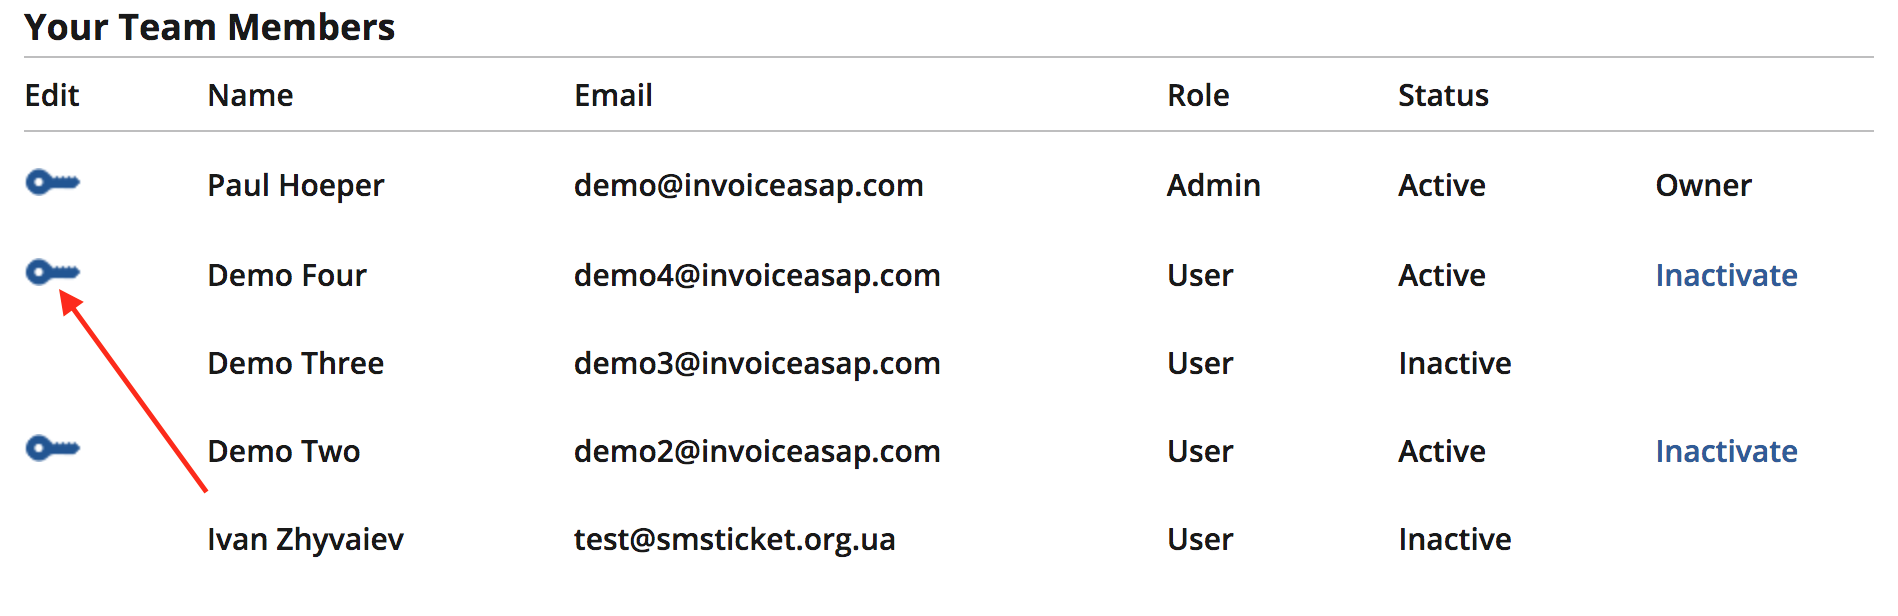Inactivate the Demo Four user
Image resolution: width=1898 pixels, height=616 pixels.
1726,275
